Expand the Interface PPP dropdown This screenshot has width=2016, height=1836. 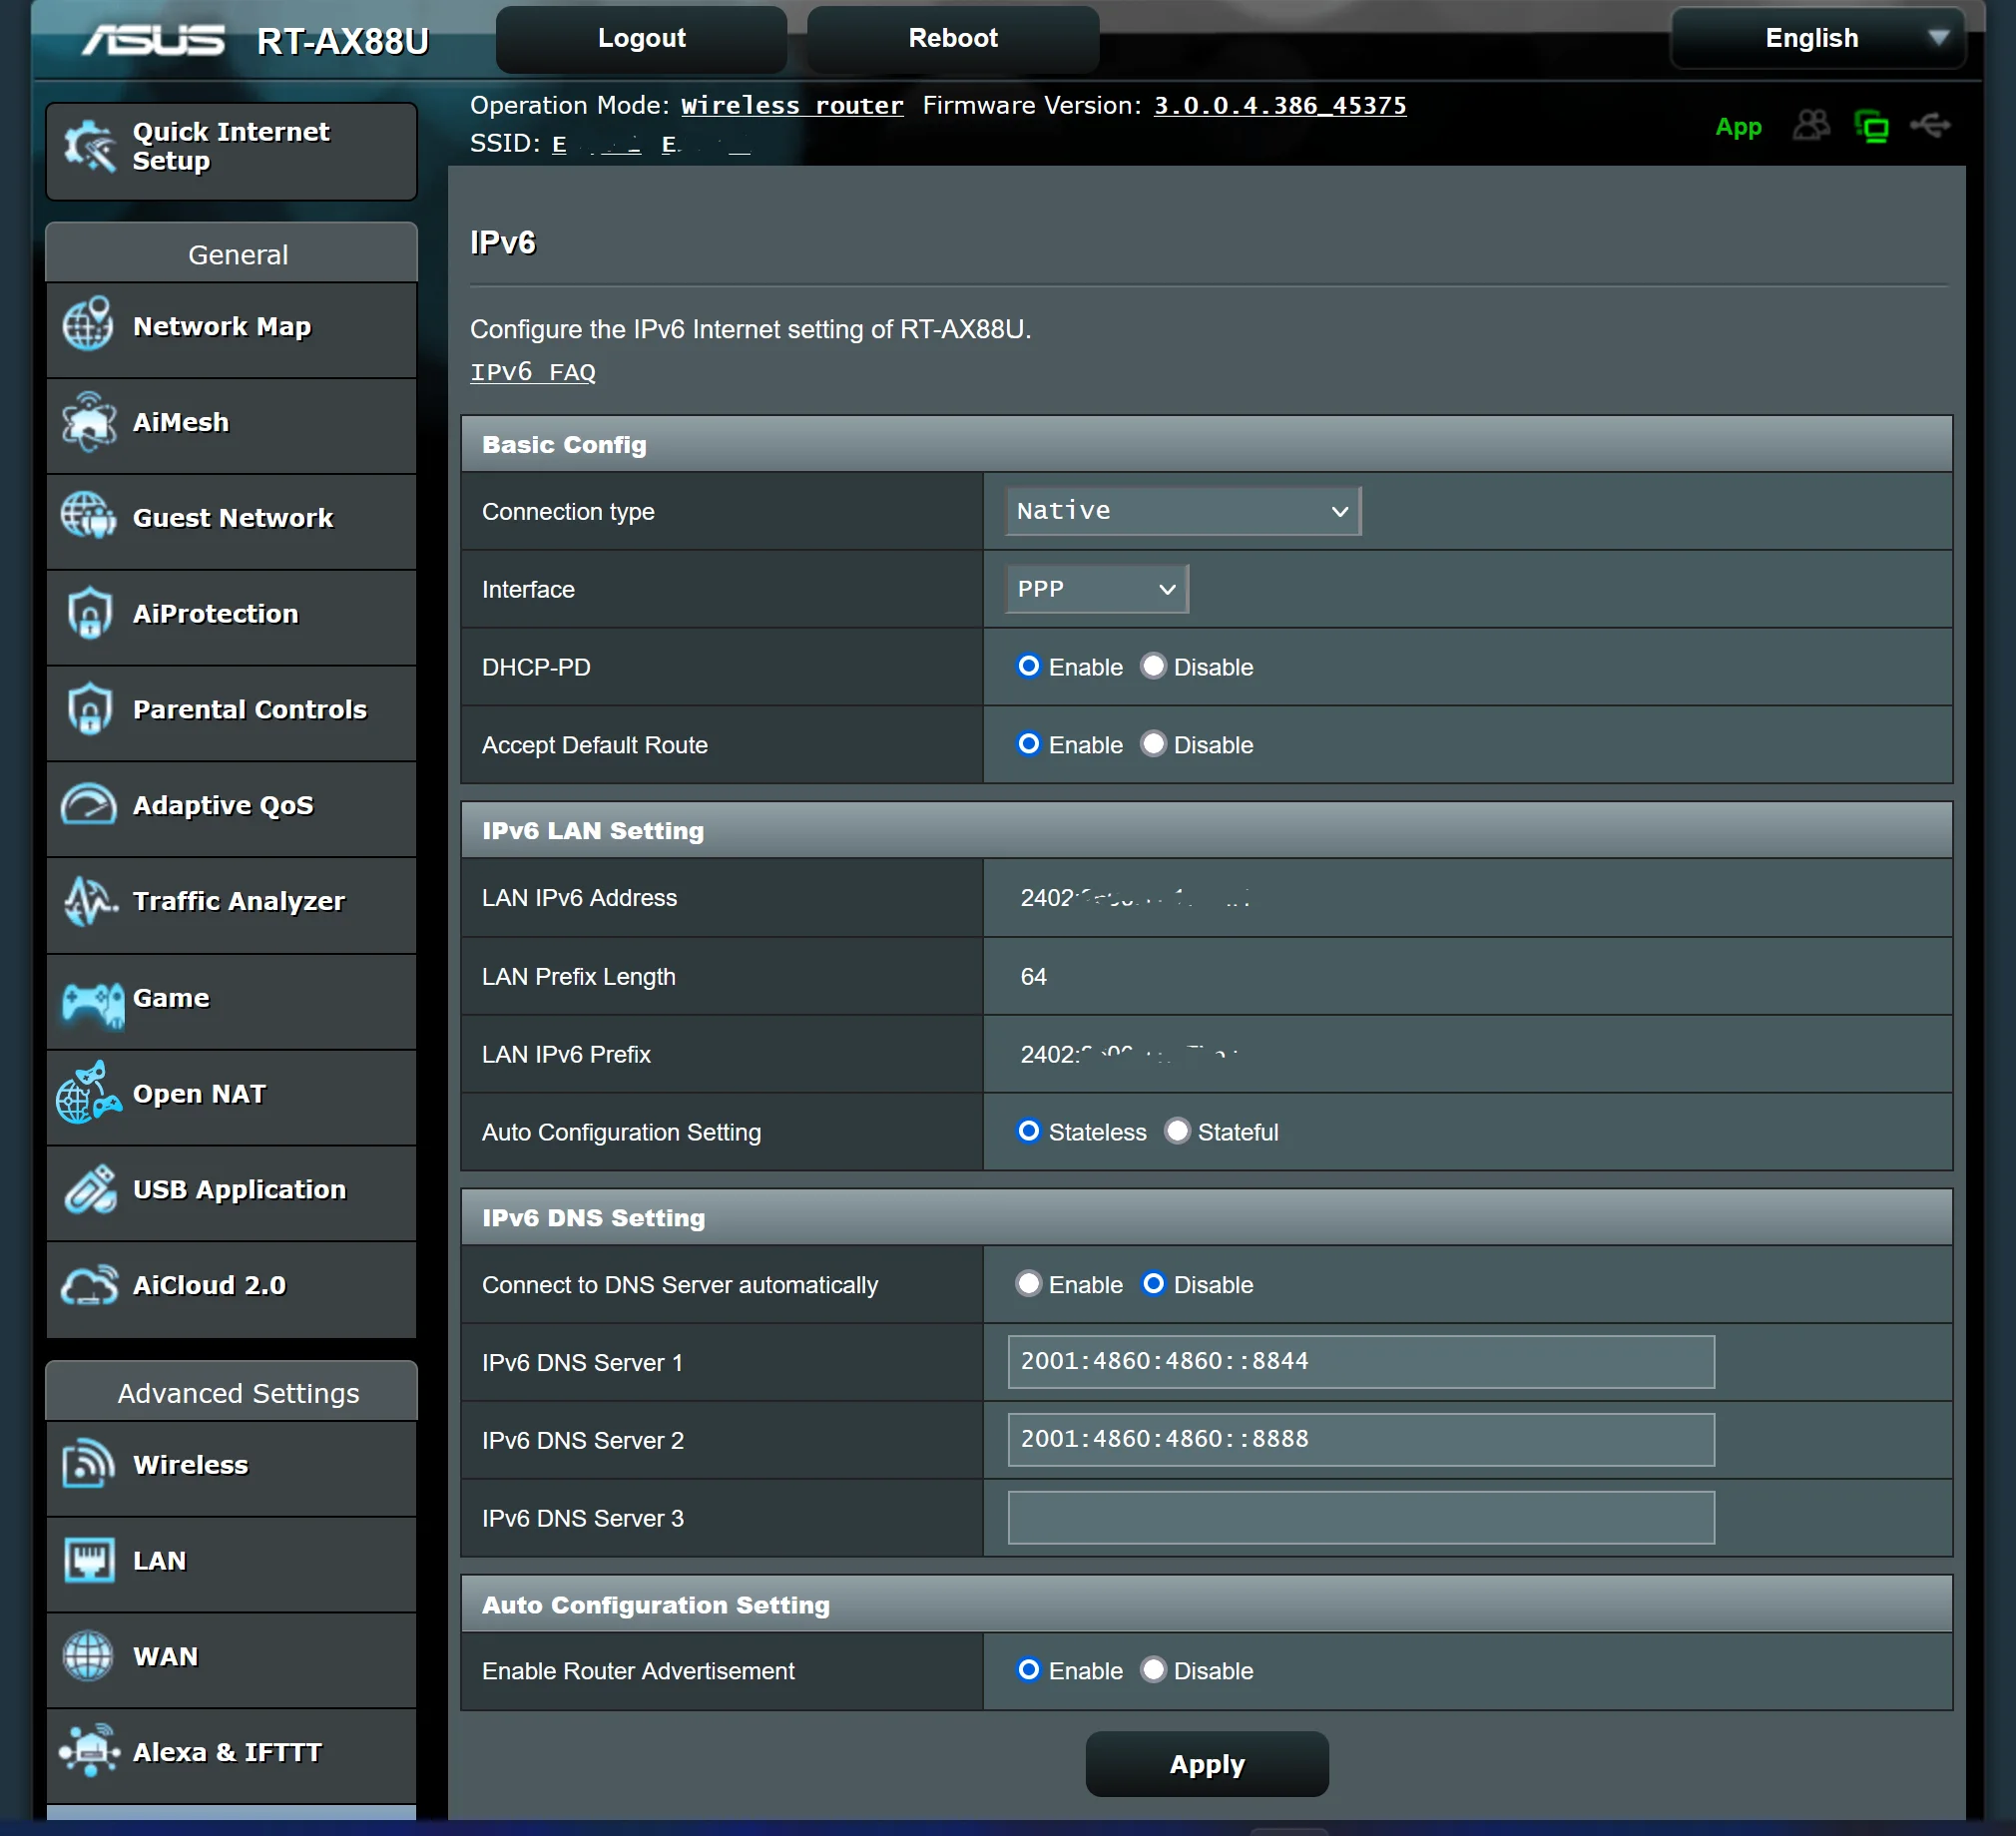coord(1096,589)
